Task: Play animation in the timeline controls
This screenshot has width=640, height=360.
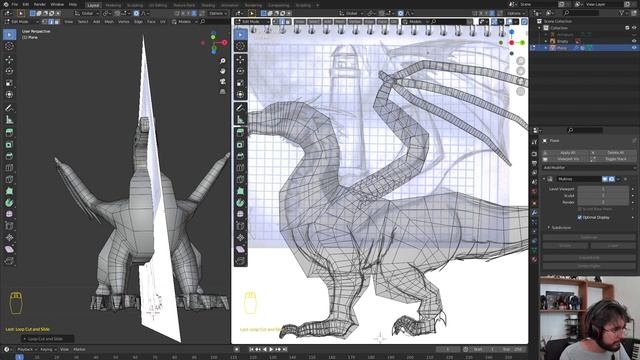Action: coord(271,349)
